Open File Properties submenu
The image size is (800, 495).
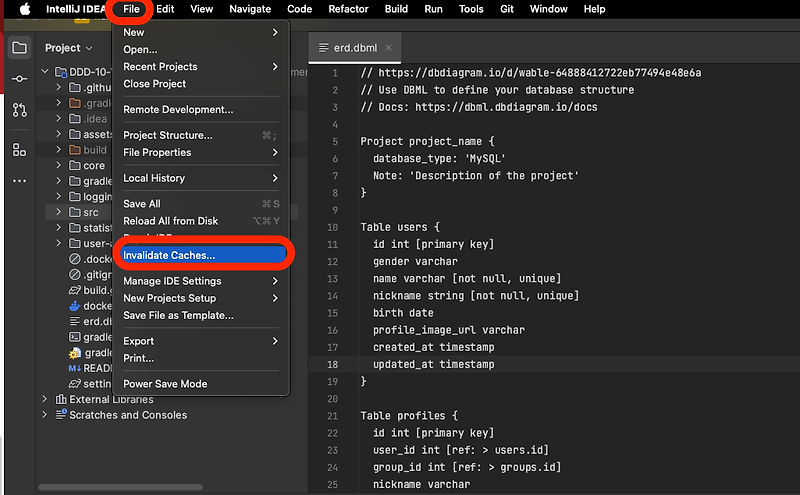click(201, 152)
